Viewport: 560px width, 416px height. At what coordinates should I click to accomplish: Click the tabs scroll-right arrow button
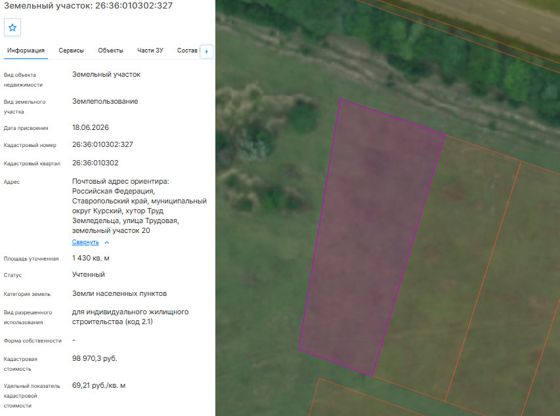point(207,51)
